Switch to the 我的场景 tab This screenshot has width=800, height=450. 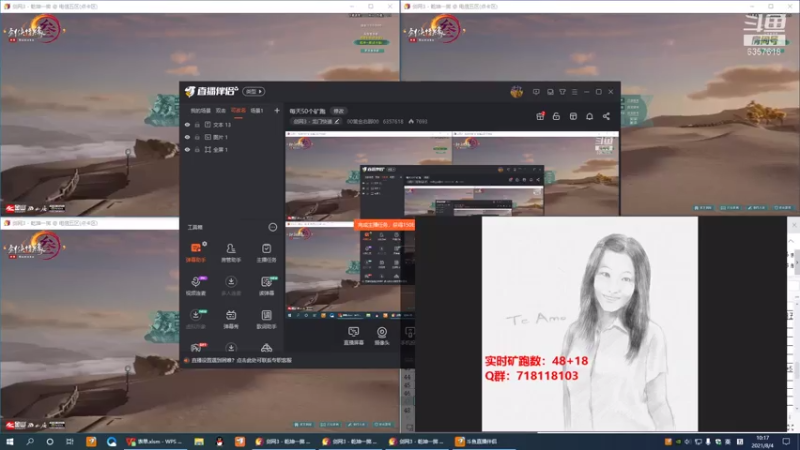point(200,110)
